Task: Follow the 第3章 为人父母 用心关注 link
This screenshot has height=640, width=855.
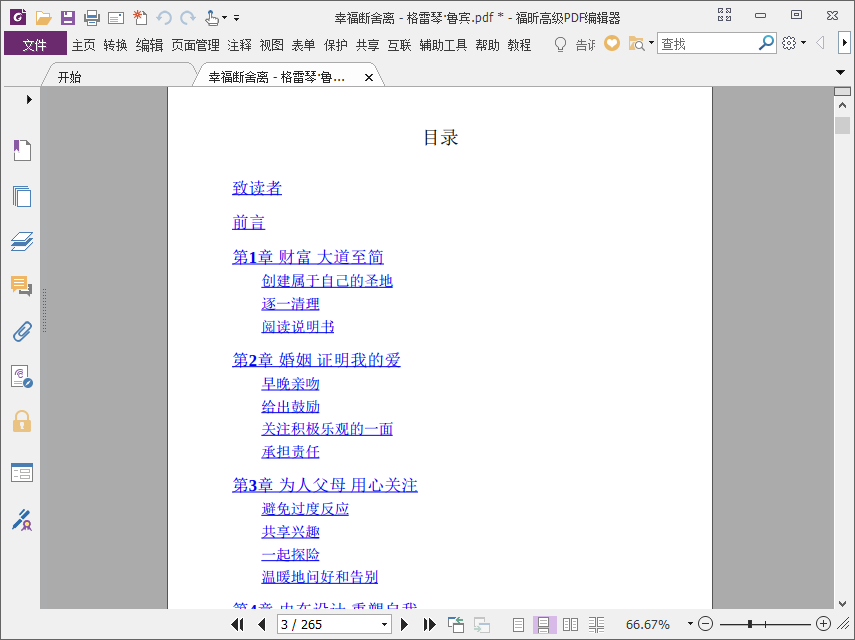Action: coord(325,485)
